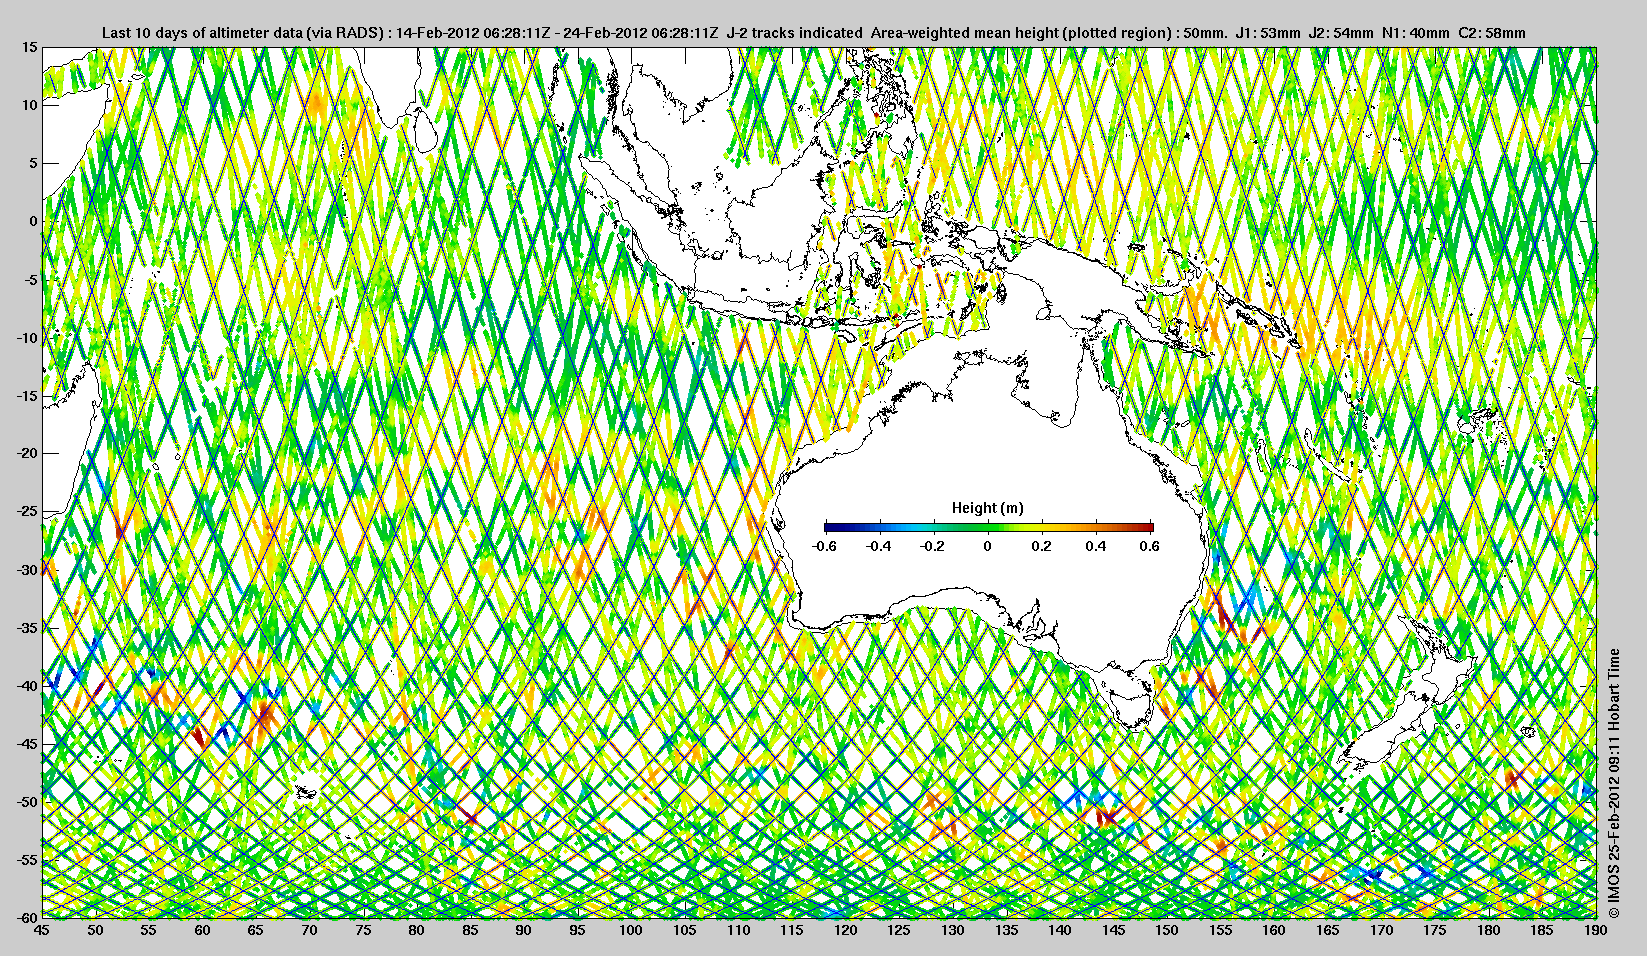Click the "J1: 53mm" value in title
The image size is (1647, 956).
click(1266, 33)
